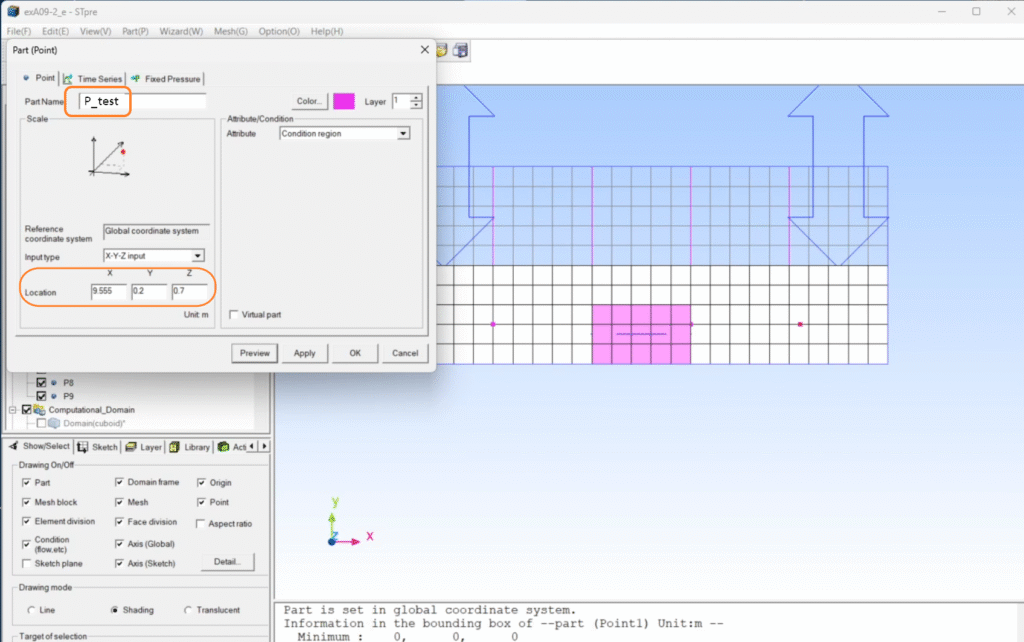Viewport: 1024px width, 642px height.
Task: Click the Preview button
Action: coord(254,353)
